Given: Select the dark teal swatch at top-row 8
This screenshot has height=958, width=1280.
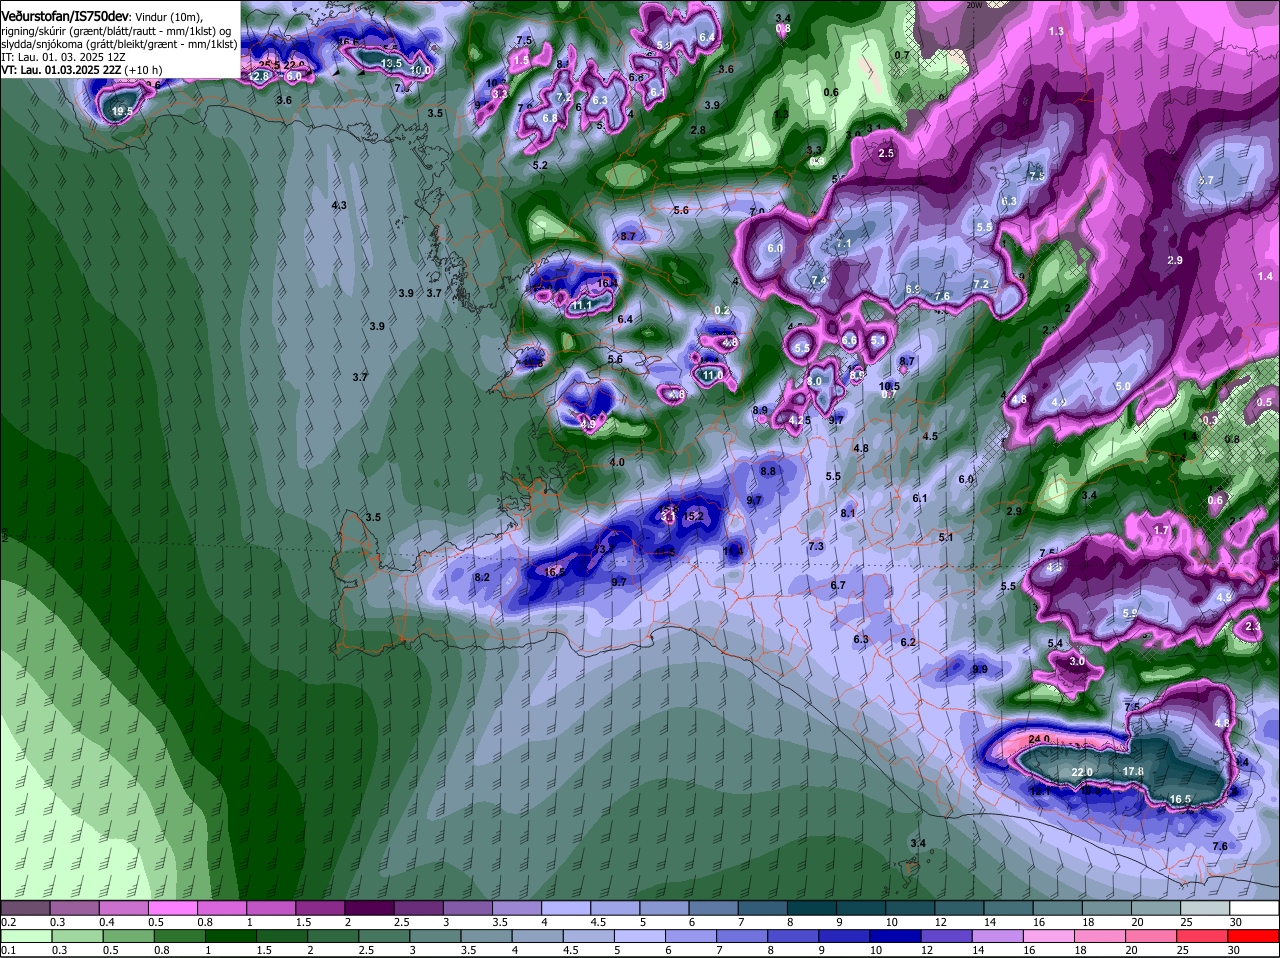Looking at the screenshot, I should tap(812, 907).
